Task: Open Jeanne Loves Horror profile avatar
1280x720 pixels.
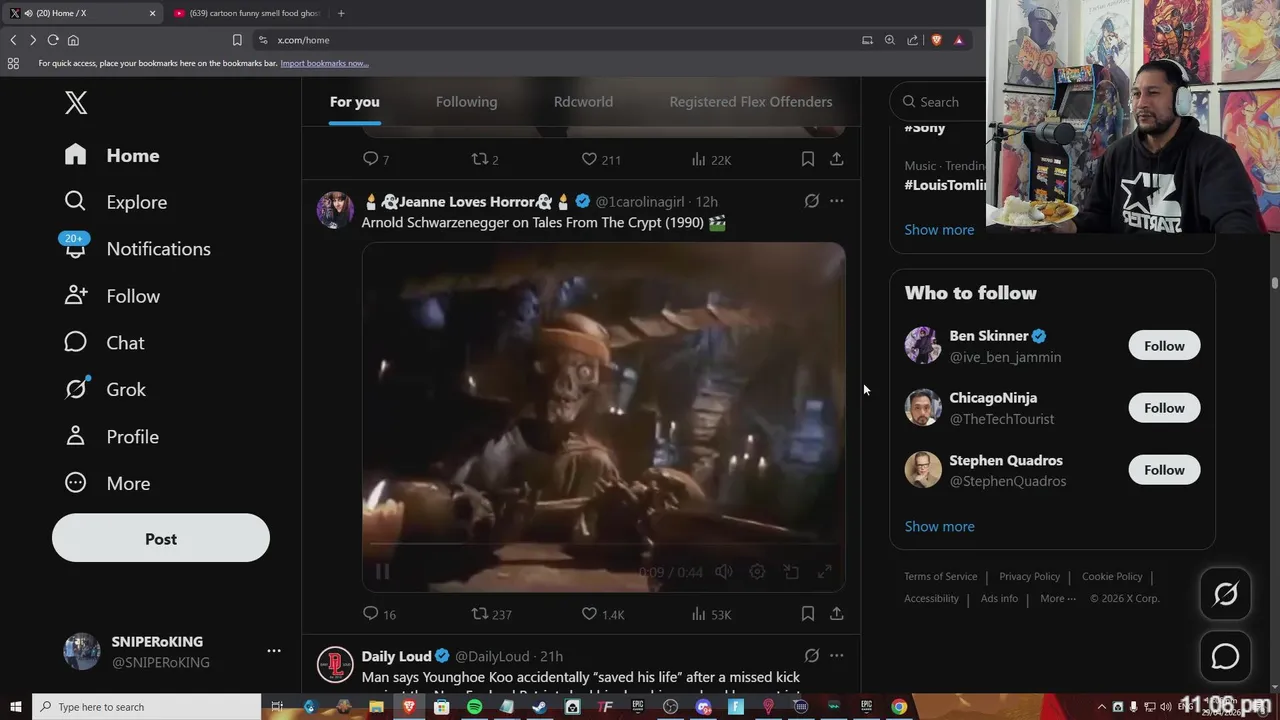Action: click(335, 210)
